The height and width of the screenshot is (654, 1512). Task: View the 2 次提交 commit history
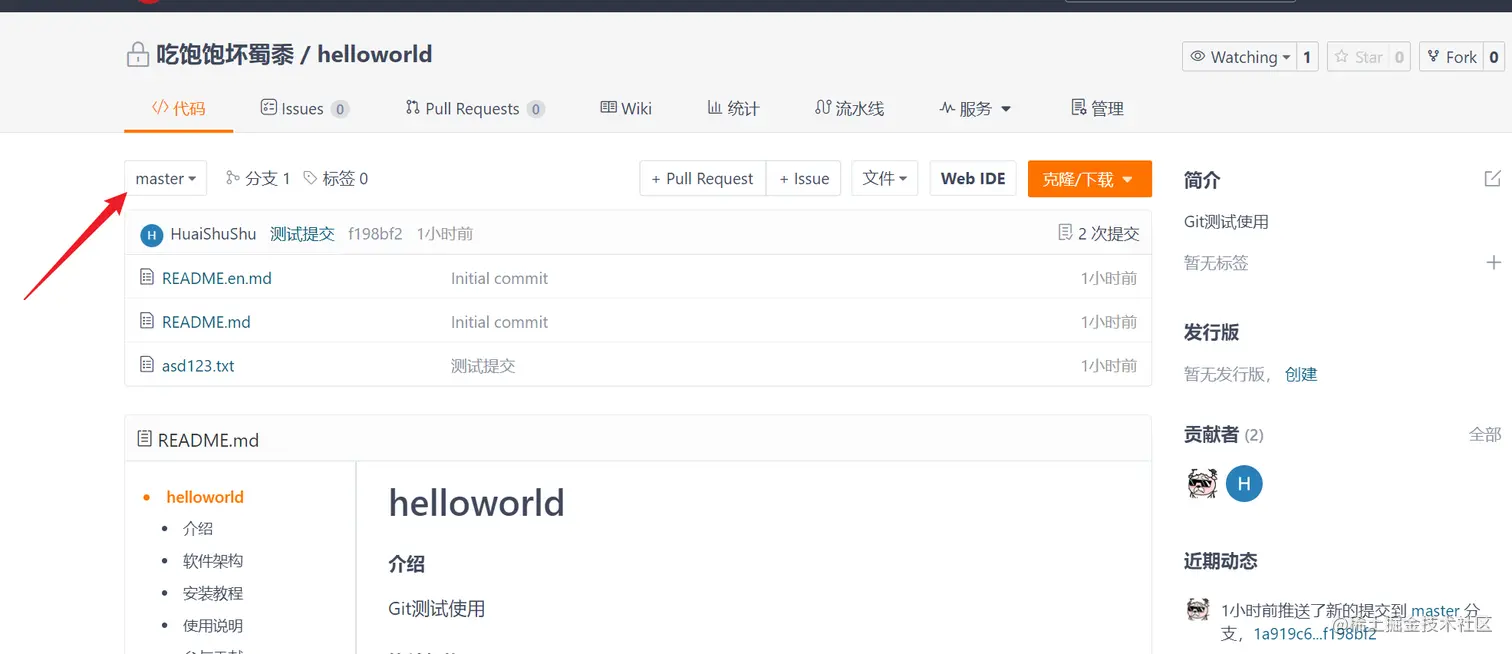1098,233
